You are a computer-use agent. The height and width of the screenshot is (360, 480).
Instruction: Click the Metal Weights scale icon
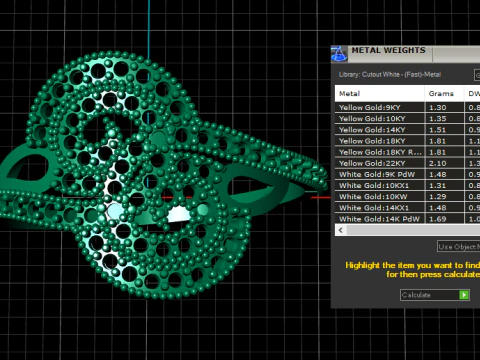click(x=339, y=54)
